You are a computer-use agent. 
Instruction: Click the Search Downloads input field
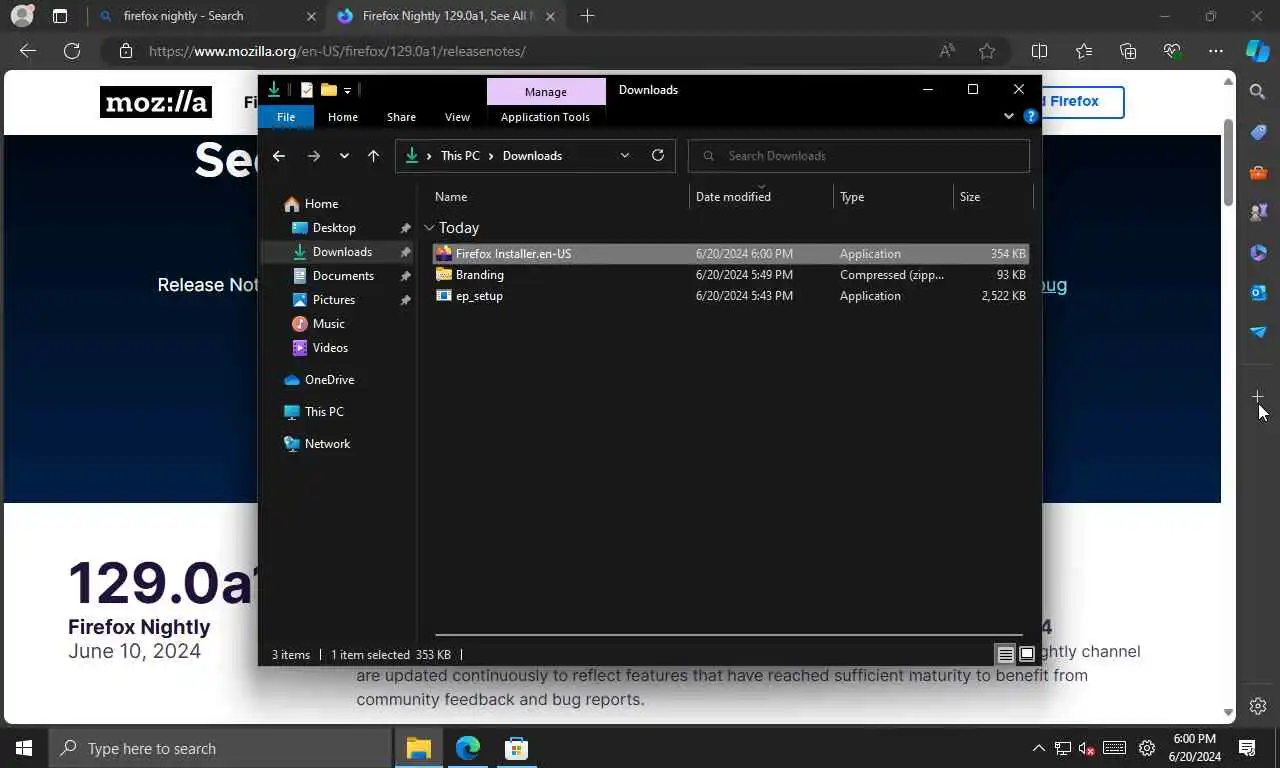(859, 156)
